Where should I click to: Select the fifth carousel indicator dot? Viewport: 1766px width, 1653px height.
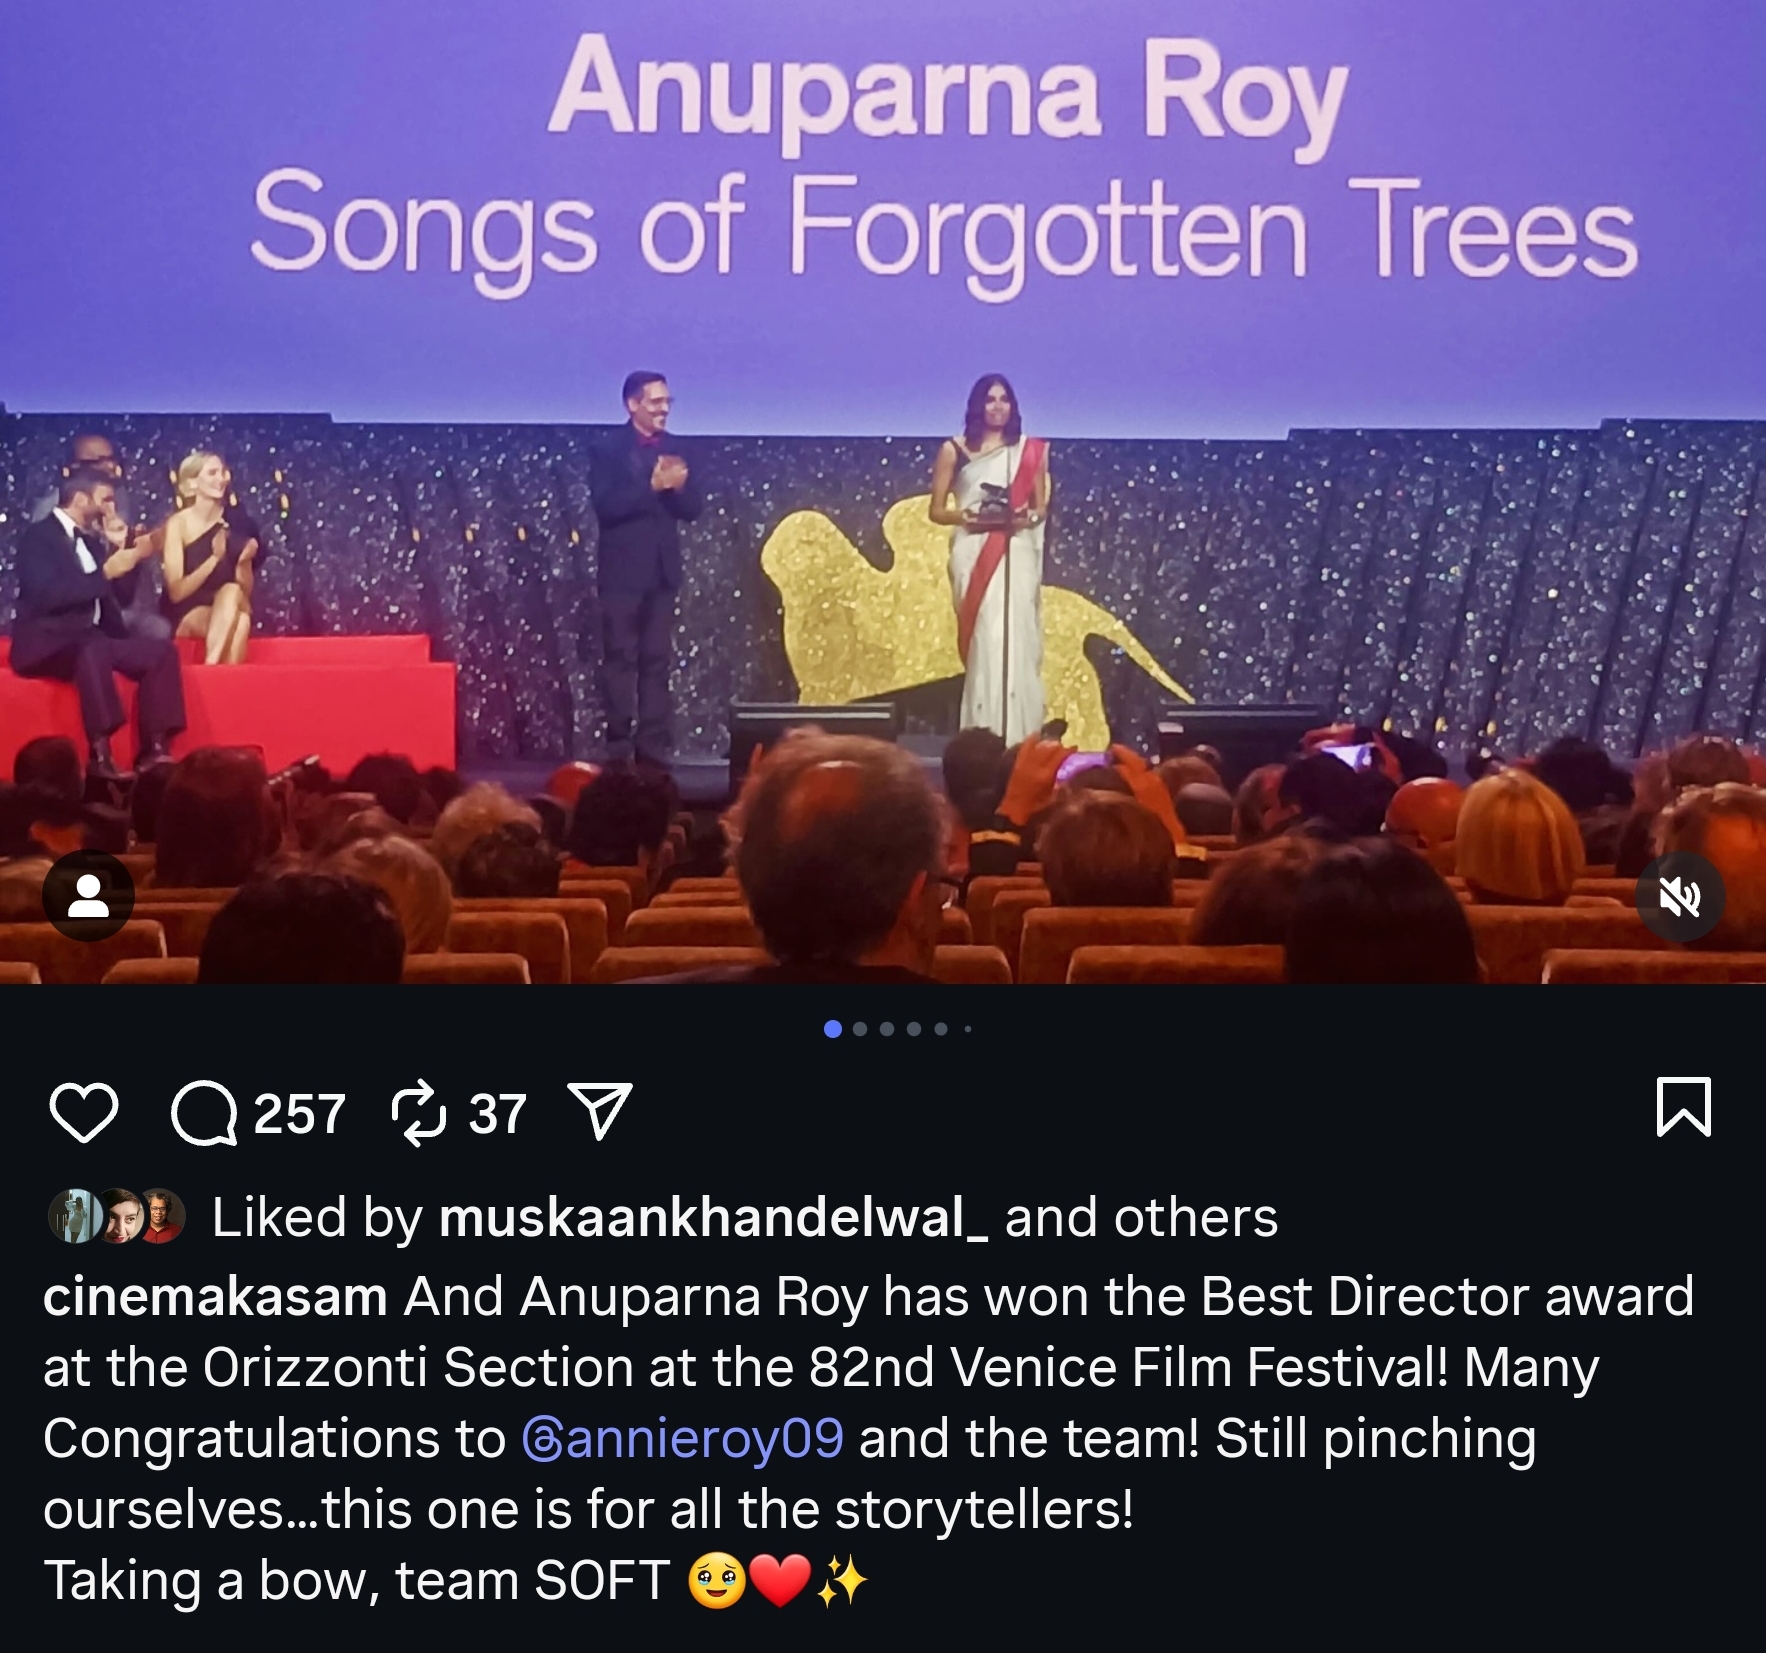(x=941, y=1029)
